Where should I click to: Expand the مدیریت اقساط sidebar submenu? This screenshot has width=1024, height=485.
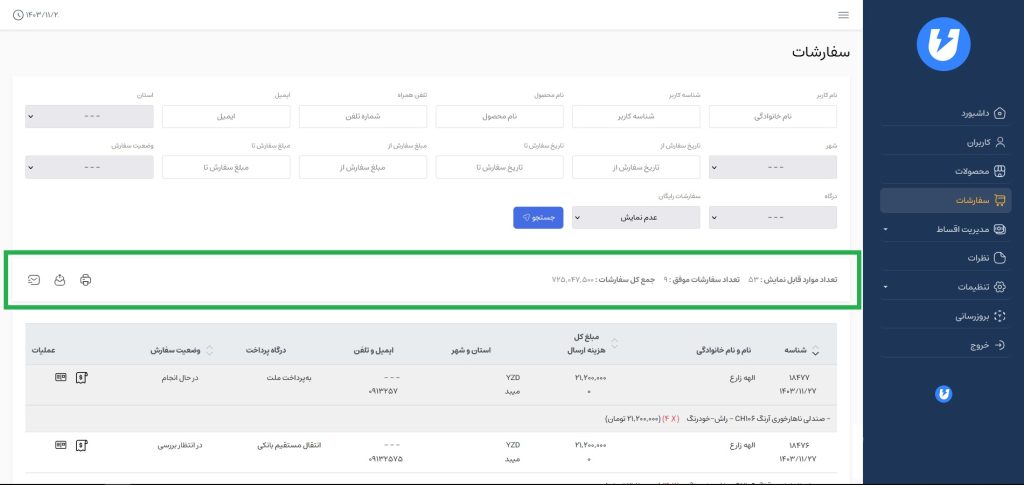pyautogui.click(x=946, y=229)
